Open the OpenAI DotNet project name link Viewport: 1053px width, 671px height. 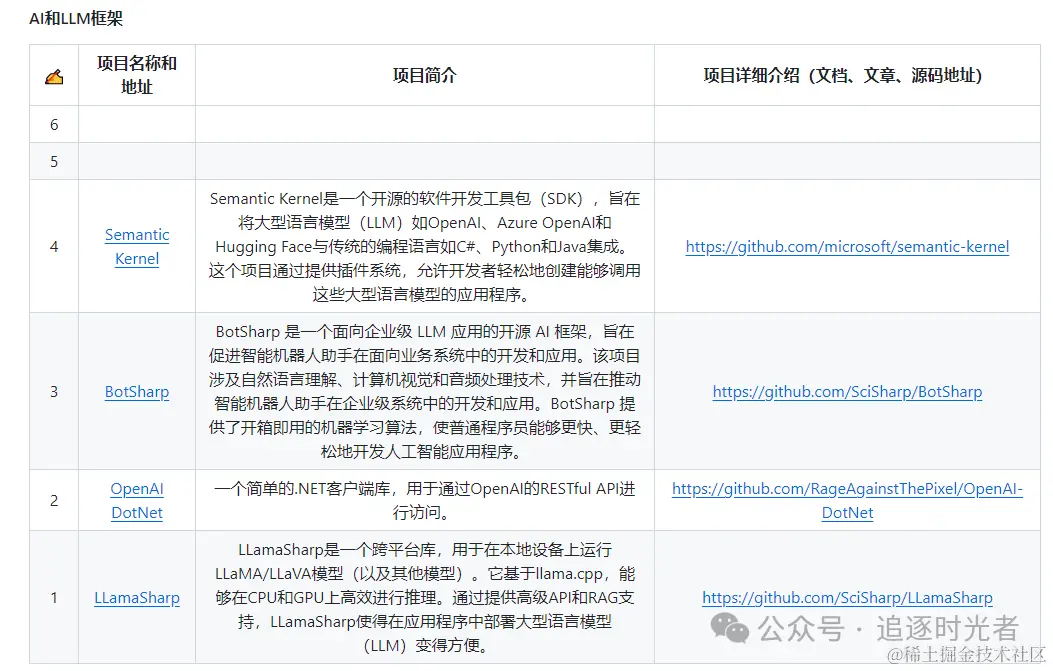tap(137, 500)
